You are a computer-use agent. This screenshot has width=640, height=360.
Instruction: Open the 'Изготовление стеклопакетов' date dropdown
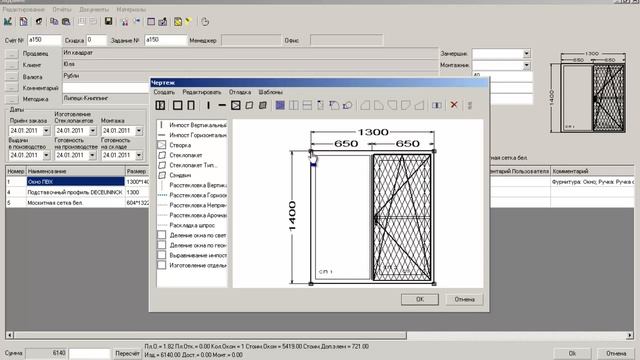tap(93, 131)
